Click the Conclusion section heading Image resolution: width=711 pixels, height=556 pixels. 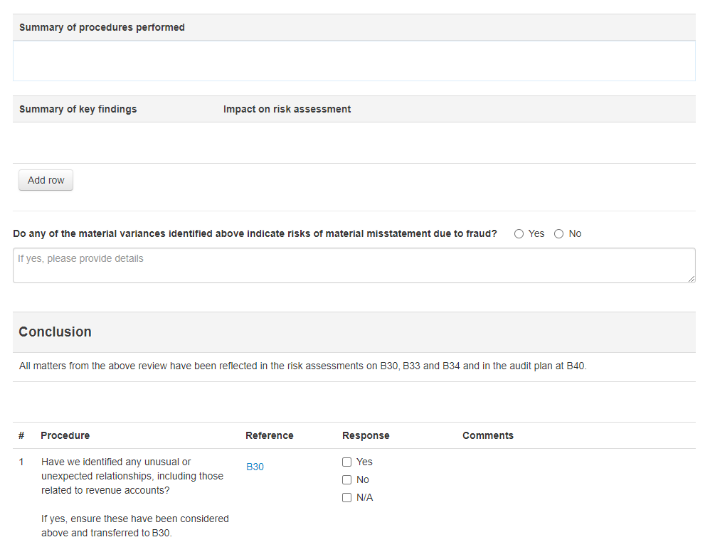(55, 332)
